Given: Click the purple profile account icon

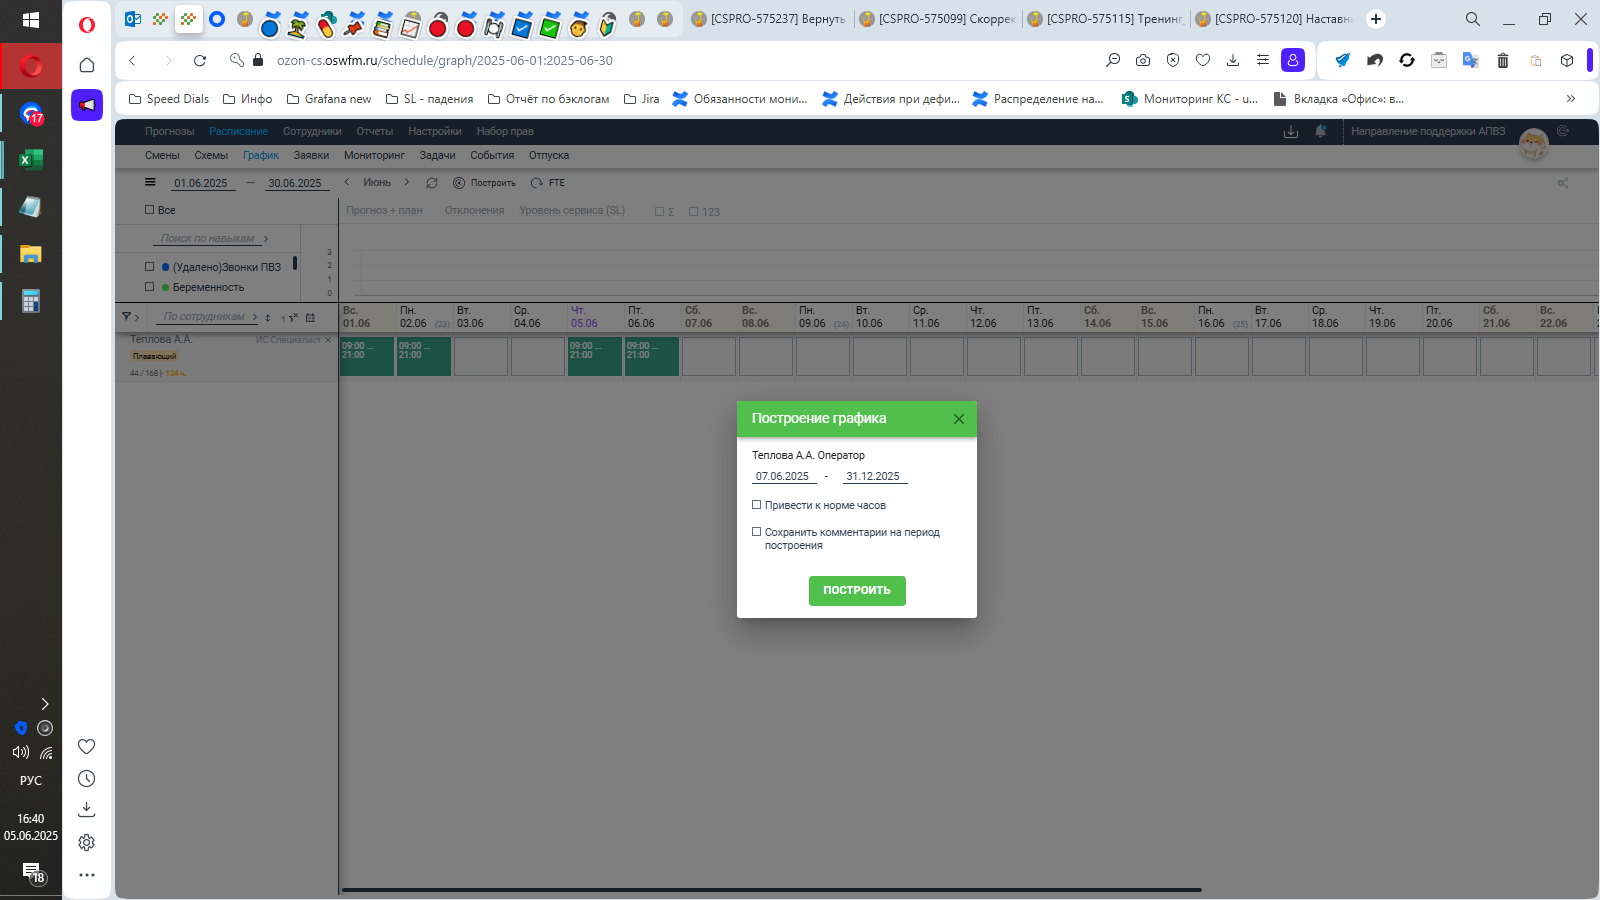Looking at the screenshot, I should click(x=1293, y=60).
